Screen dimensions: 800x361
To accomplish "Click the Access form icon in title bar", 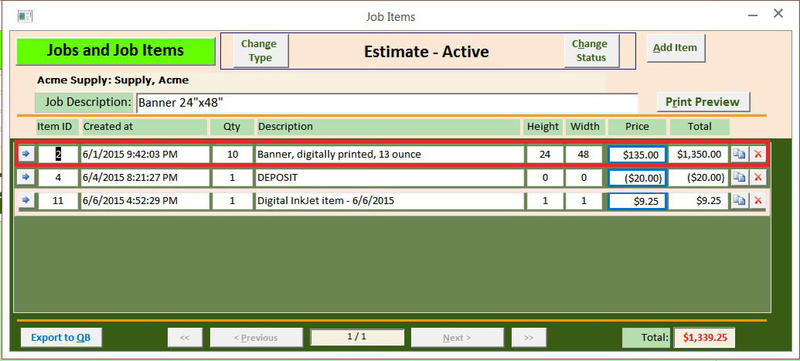I will (x=25, y=16).
